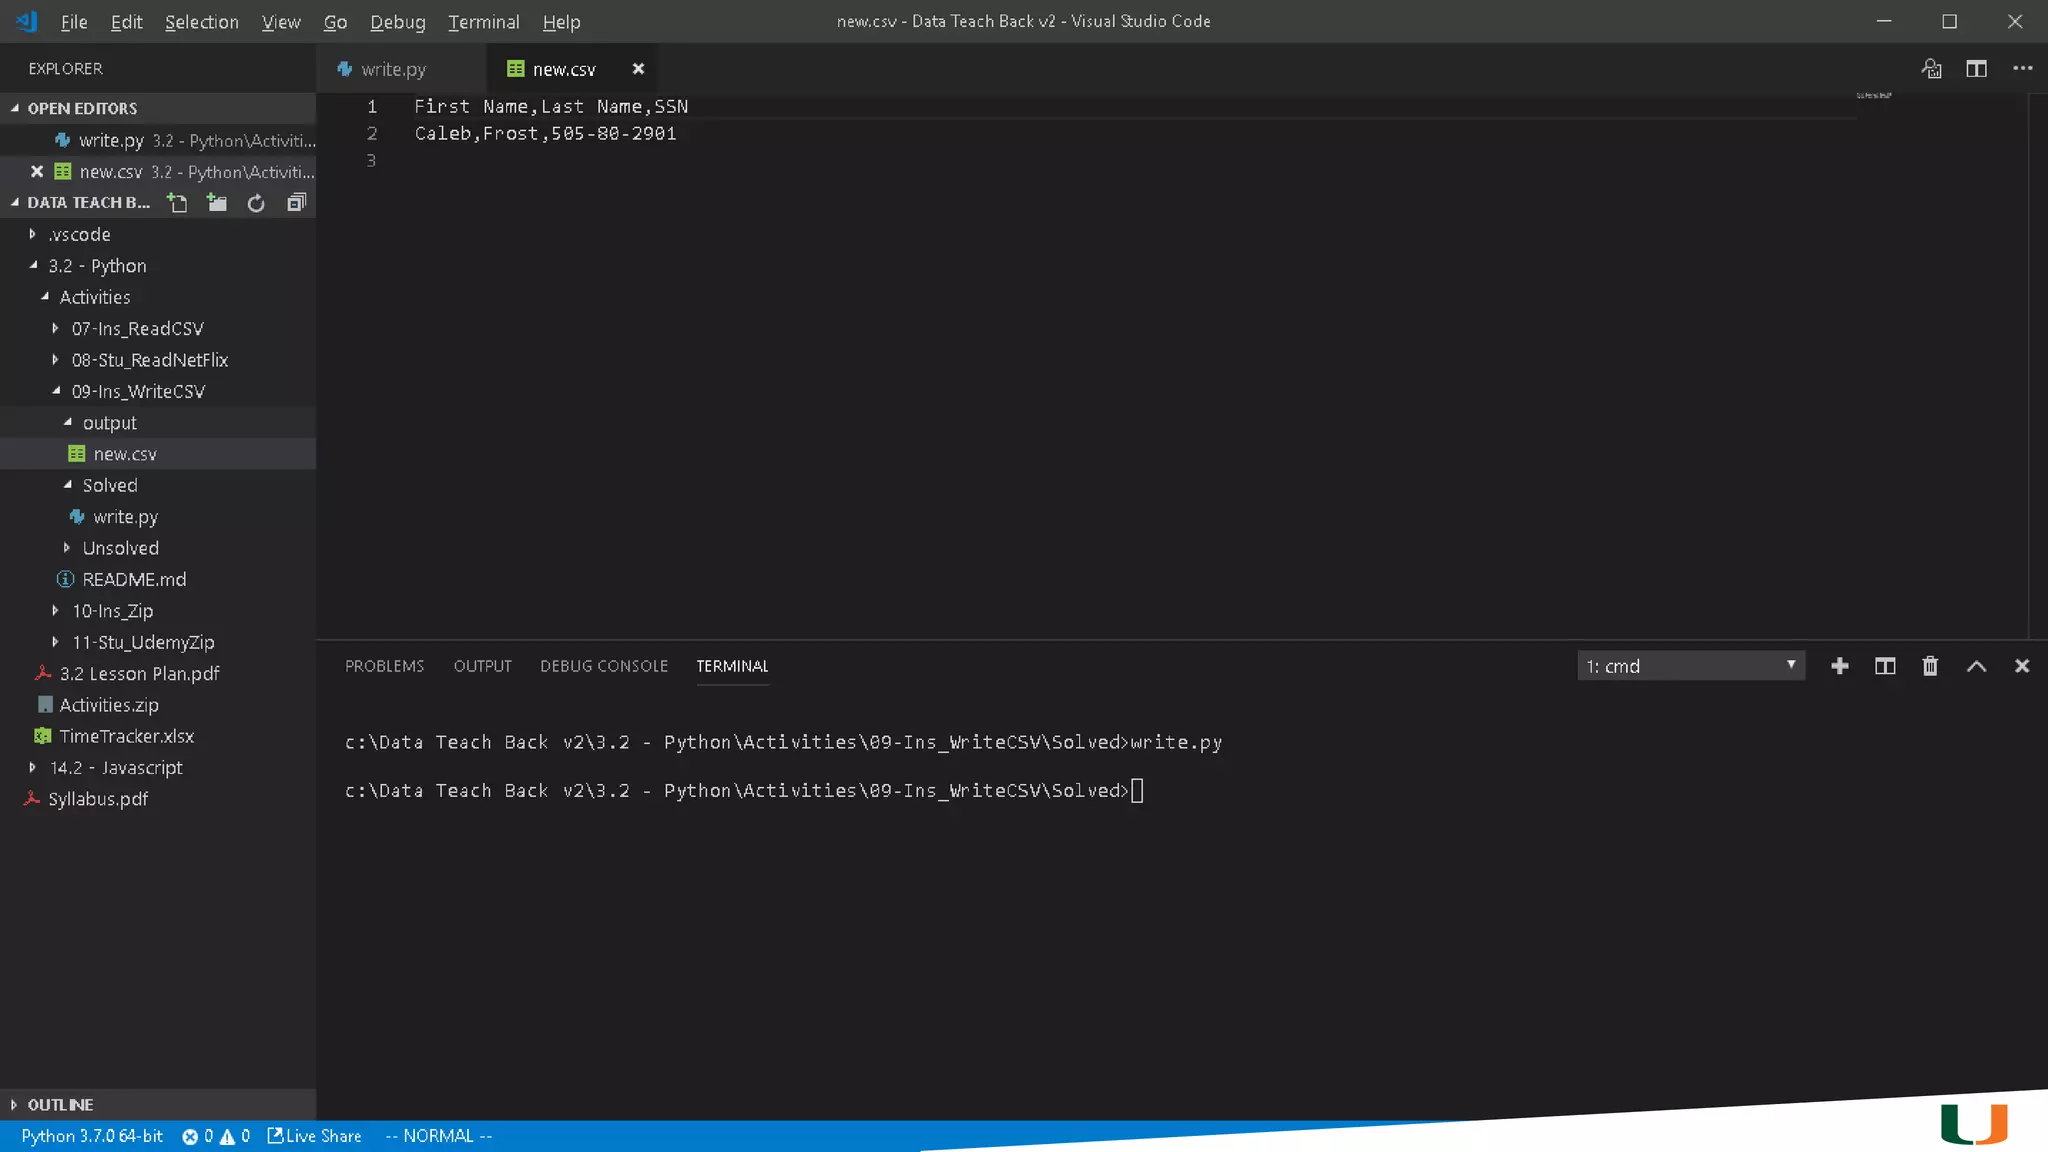Open the source control changes icon
The height and width of the screenshot is (1152, 2048).
[1931, 69]
